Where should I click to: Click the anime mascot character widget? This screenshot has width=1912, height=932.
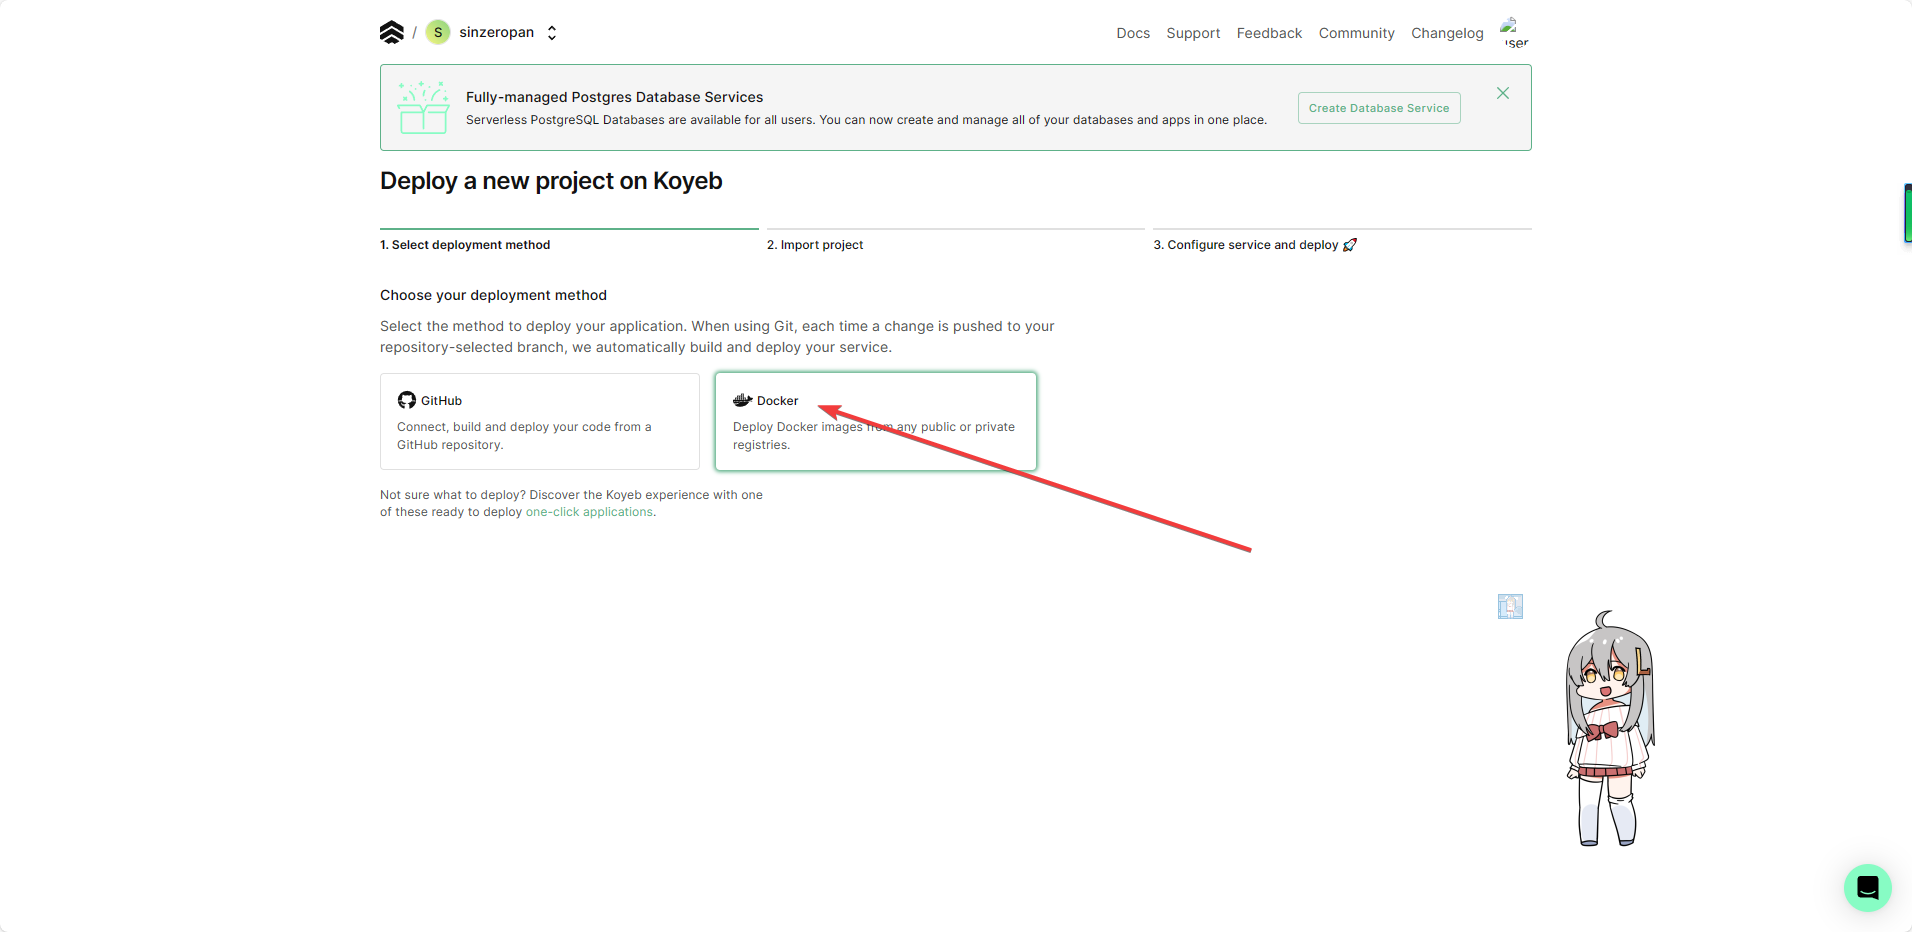click(x=1610, y=729)
